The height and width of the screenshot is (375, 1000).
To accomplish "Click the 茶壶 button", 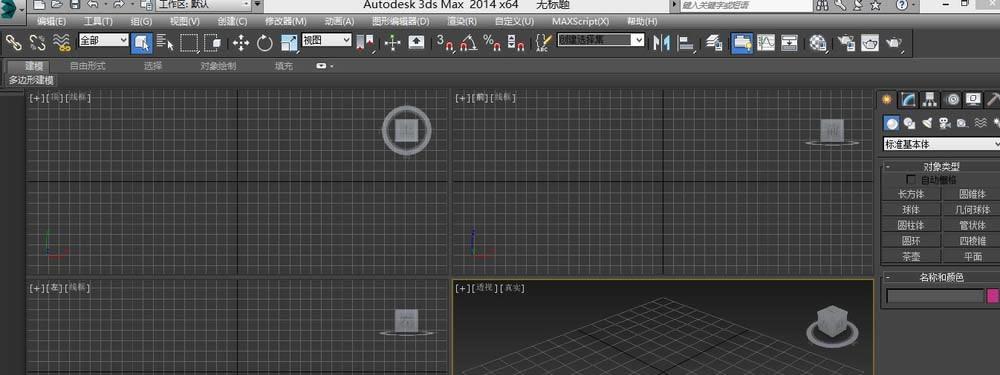I will [911, 256].
